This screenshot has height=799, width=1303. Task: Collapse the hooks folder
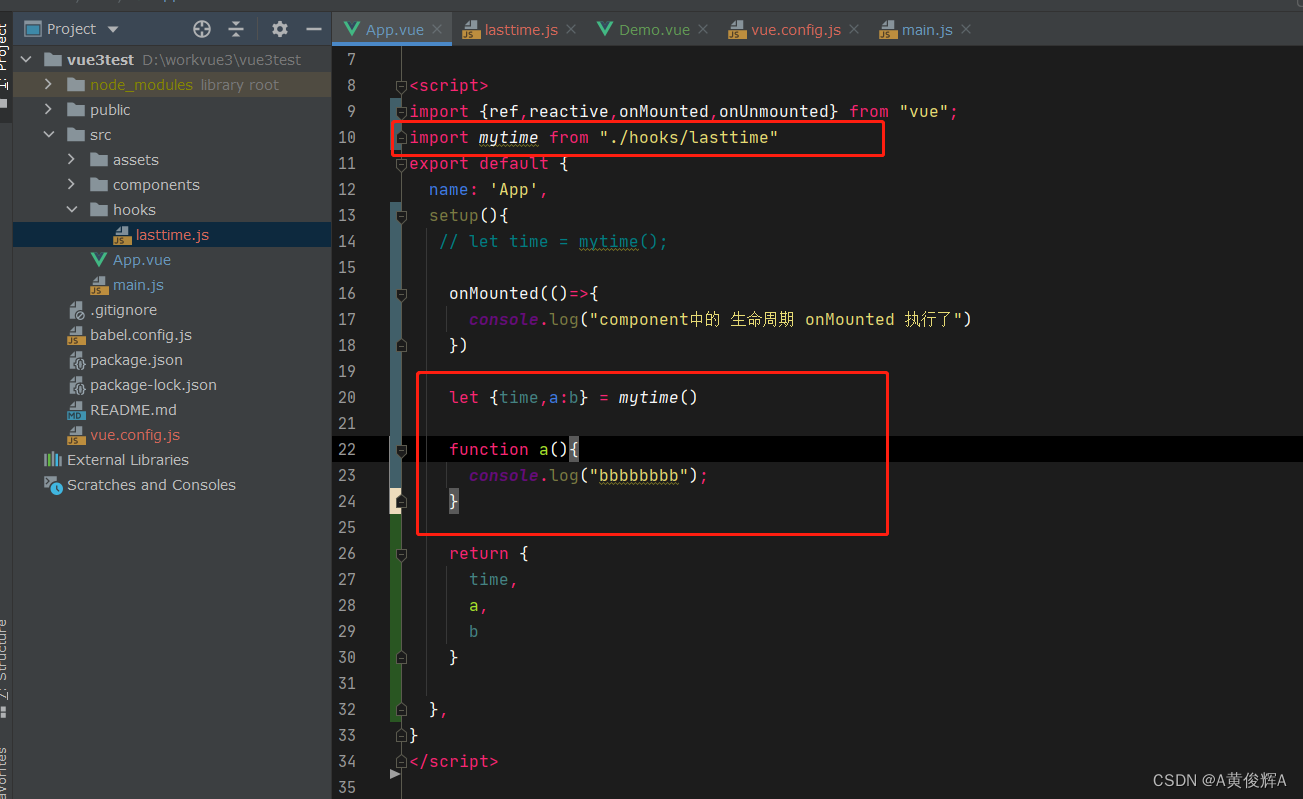click(71, 210)
